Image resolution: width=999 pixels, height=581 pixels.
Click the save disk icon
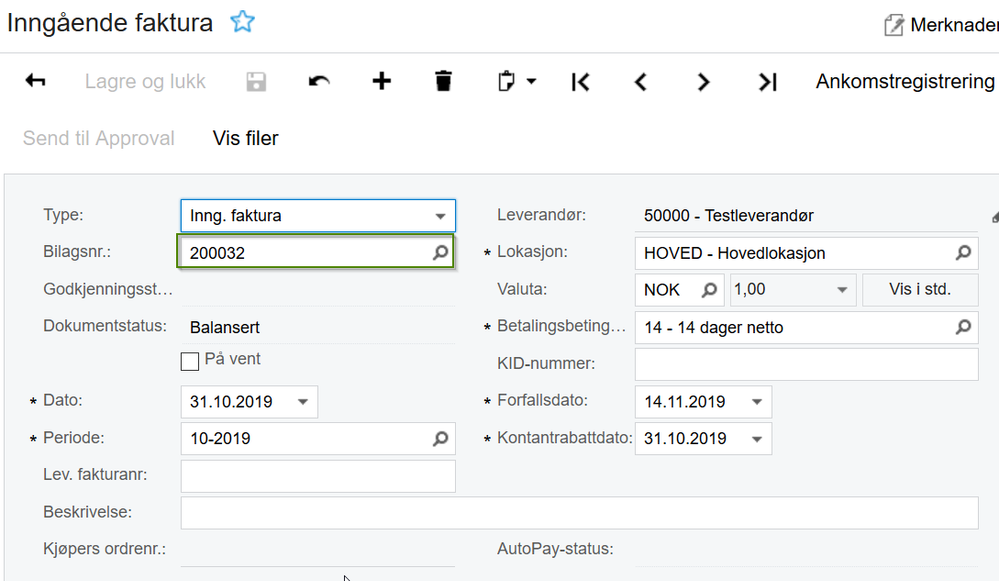(x=256, y=82)
